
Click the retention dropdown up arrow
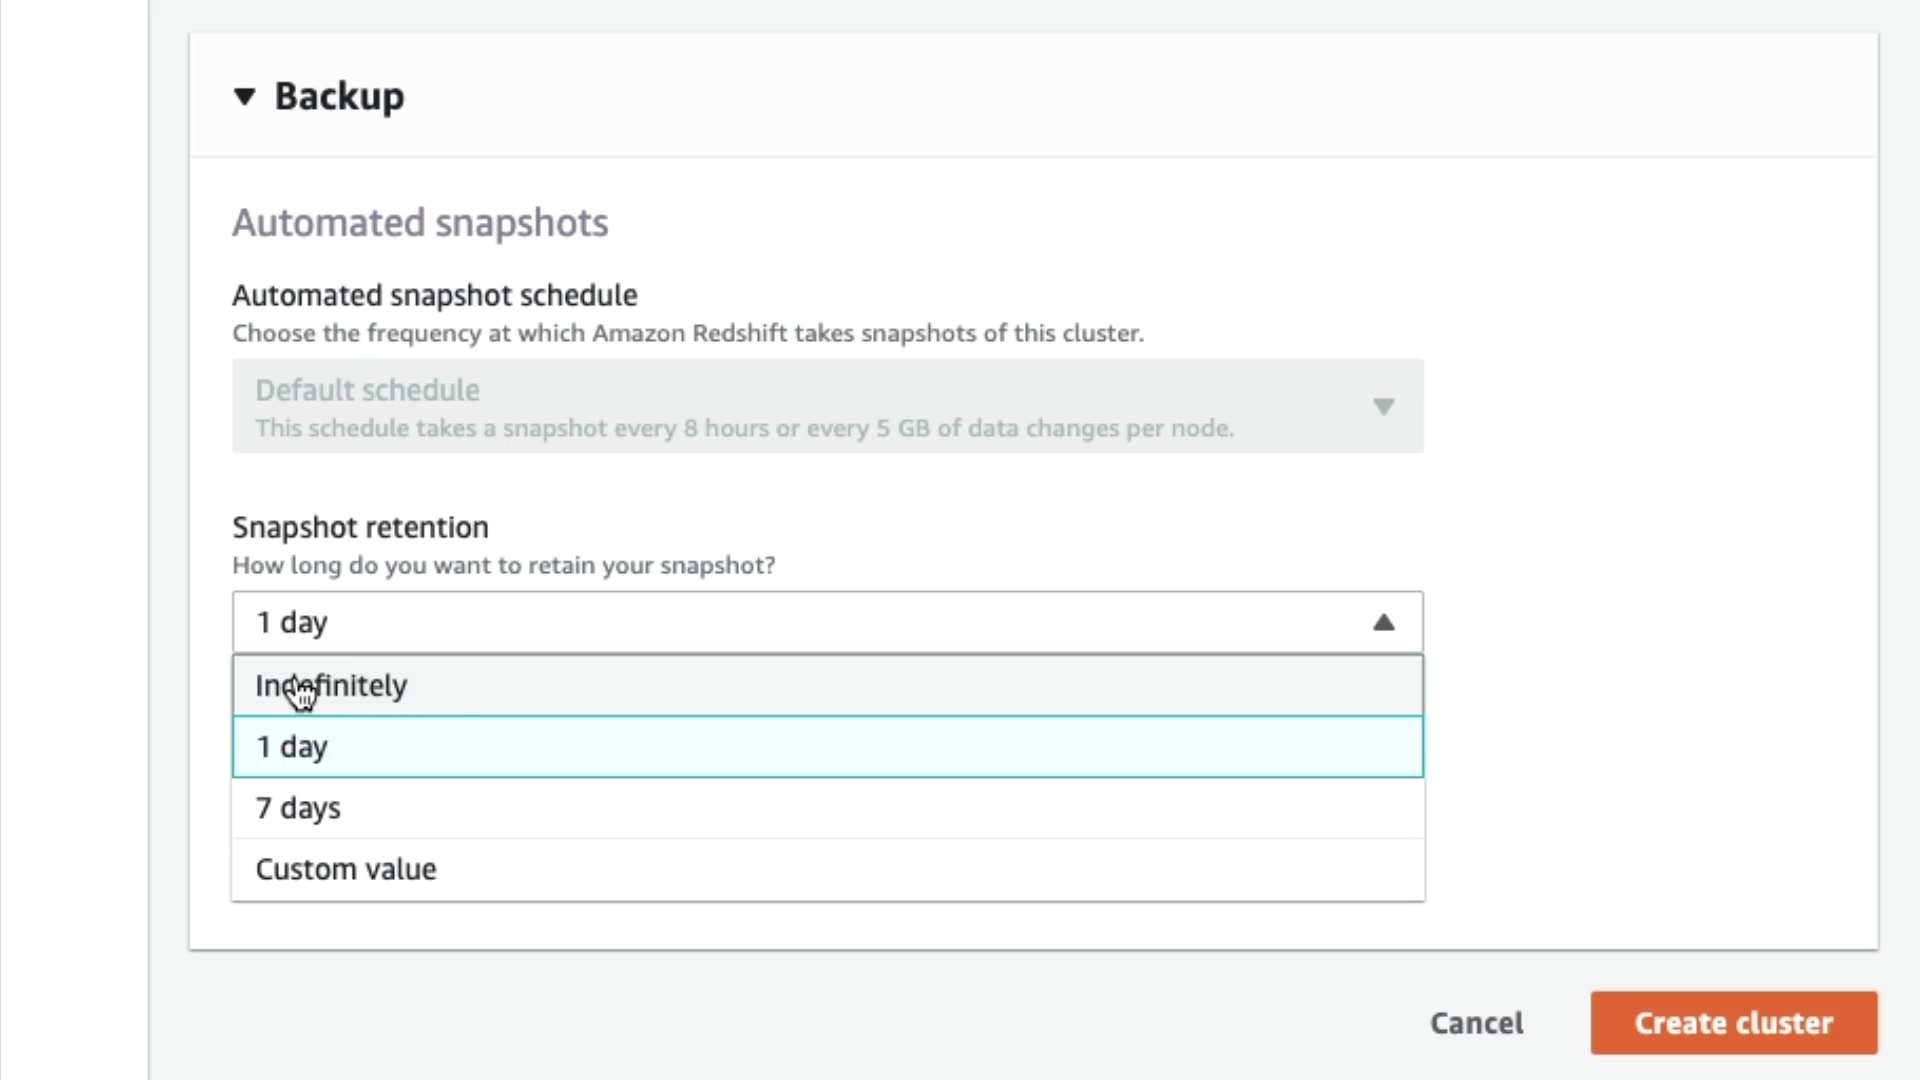click(1383, 622)
